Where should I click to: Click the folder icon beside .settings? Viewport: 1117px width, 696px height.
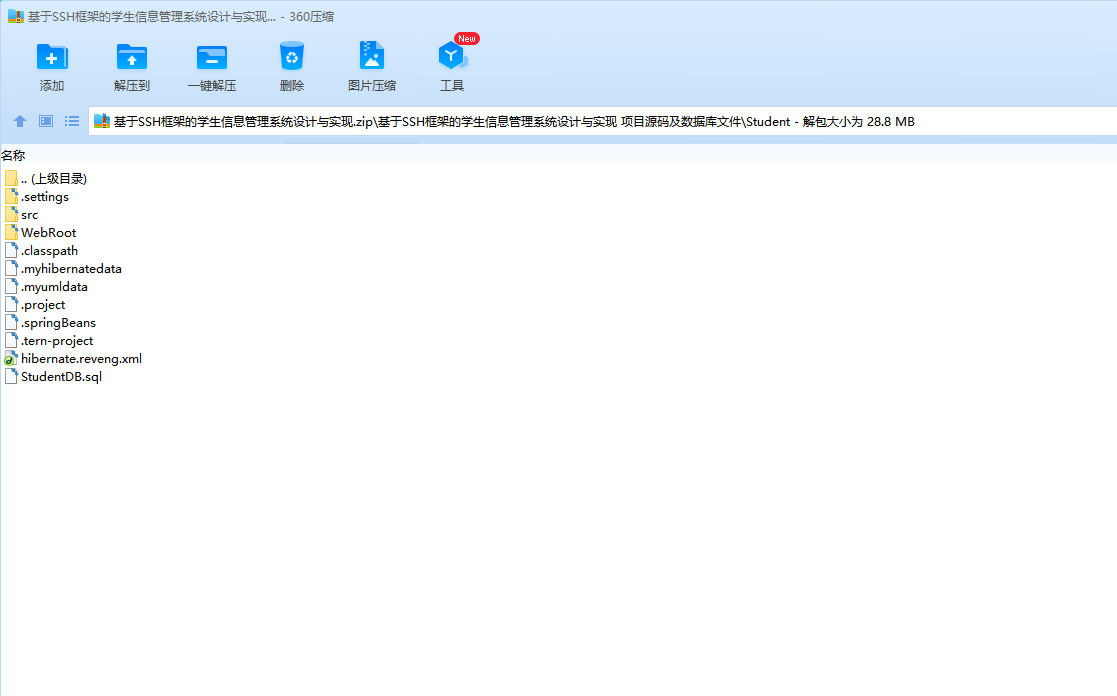click(11, 197)
